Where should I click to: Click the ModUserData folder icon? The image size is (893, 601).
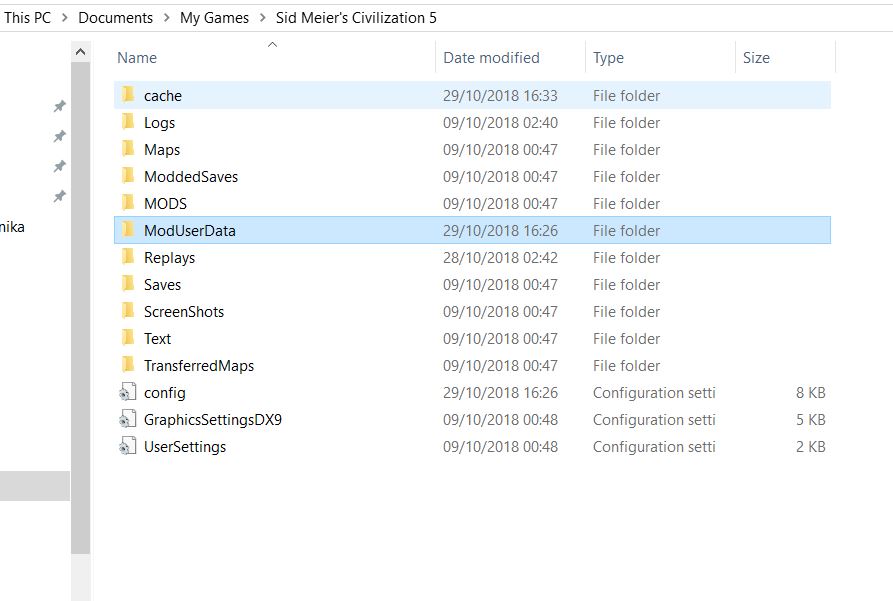coord(129,230)
